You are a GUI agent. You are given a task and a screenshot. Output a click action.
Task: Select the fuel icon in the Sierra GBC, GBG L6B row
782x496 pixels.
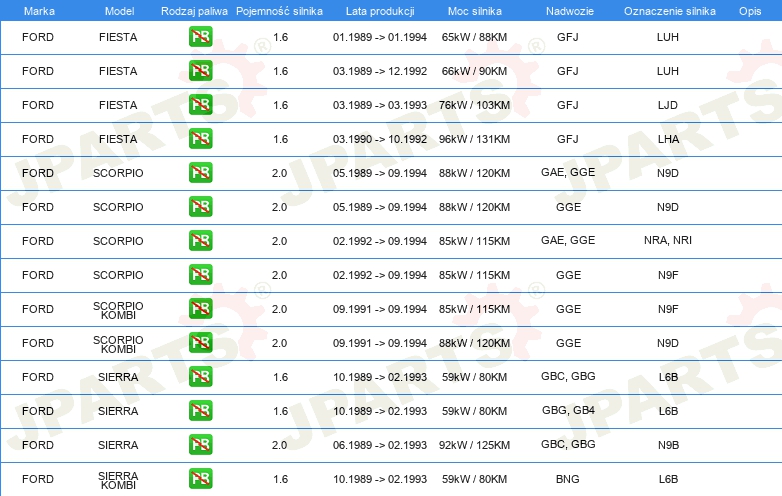200,377
